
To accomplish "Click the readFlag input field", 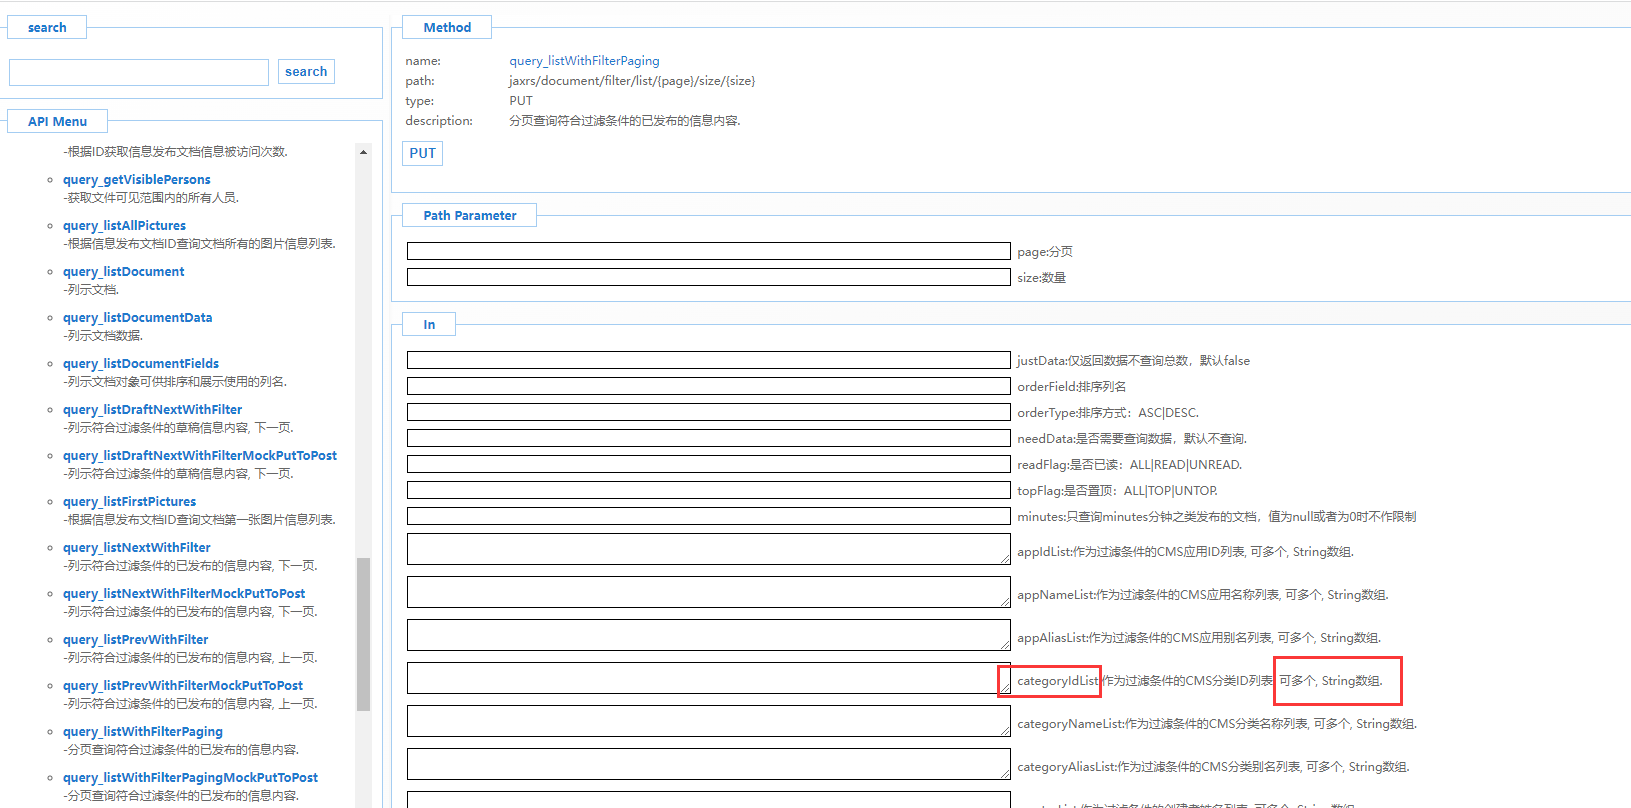I will coord(708,464).
